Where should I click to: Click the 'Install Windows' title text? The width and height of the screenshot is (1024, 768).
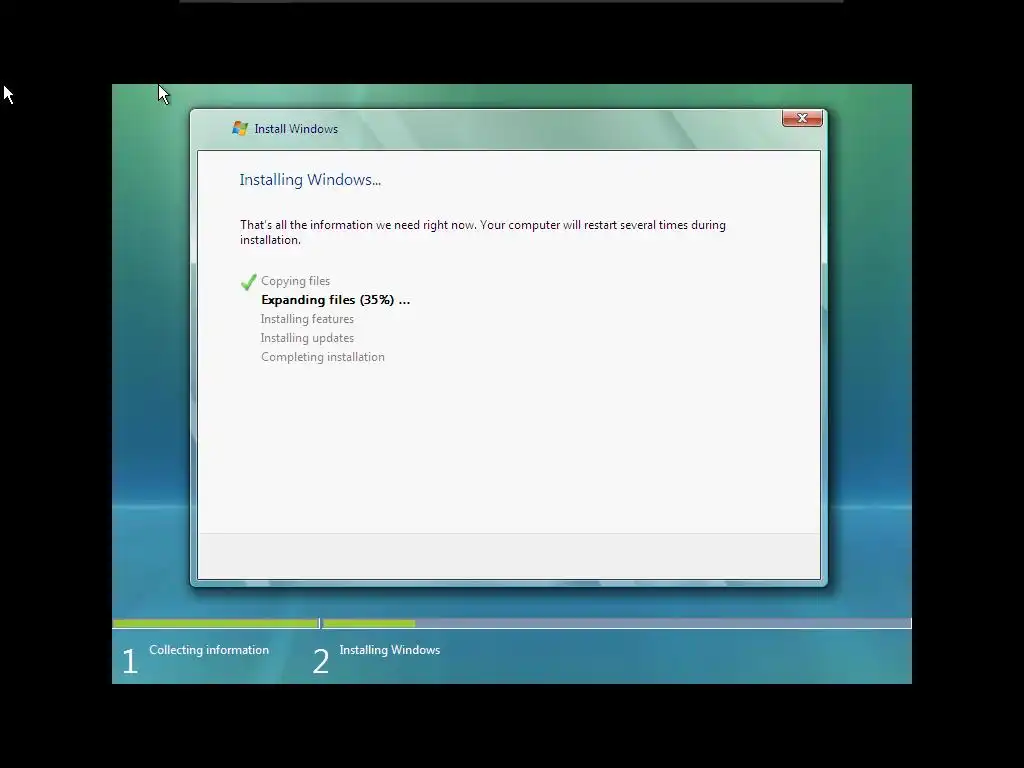(296, 129)
